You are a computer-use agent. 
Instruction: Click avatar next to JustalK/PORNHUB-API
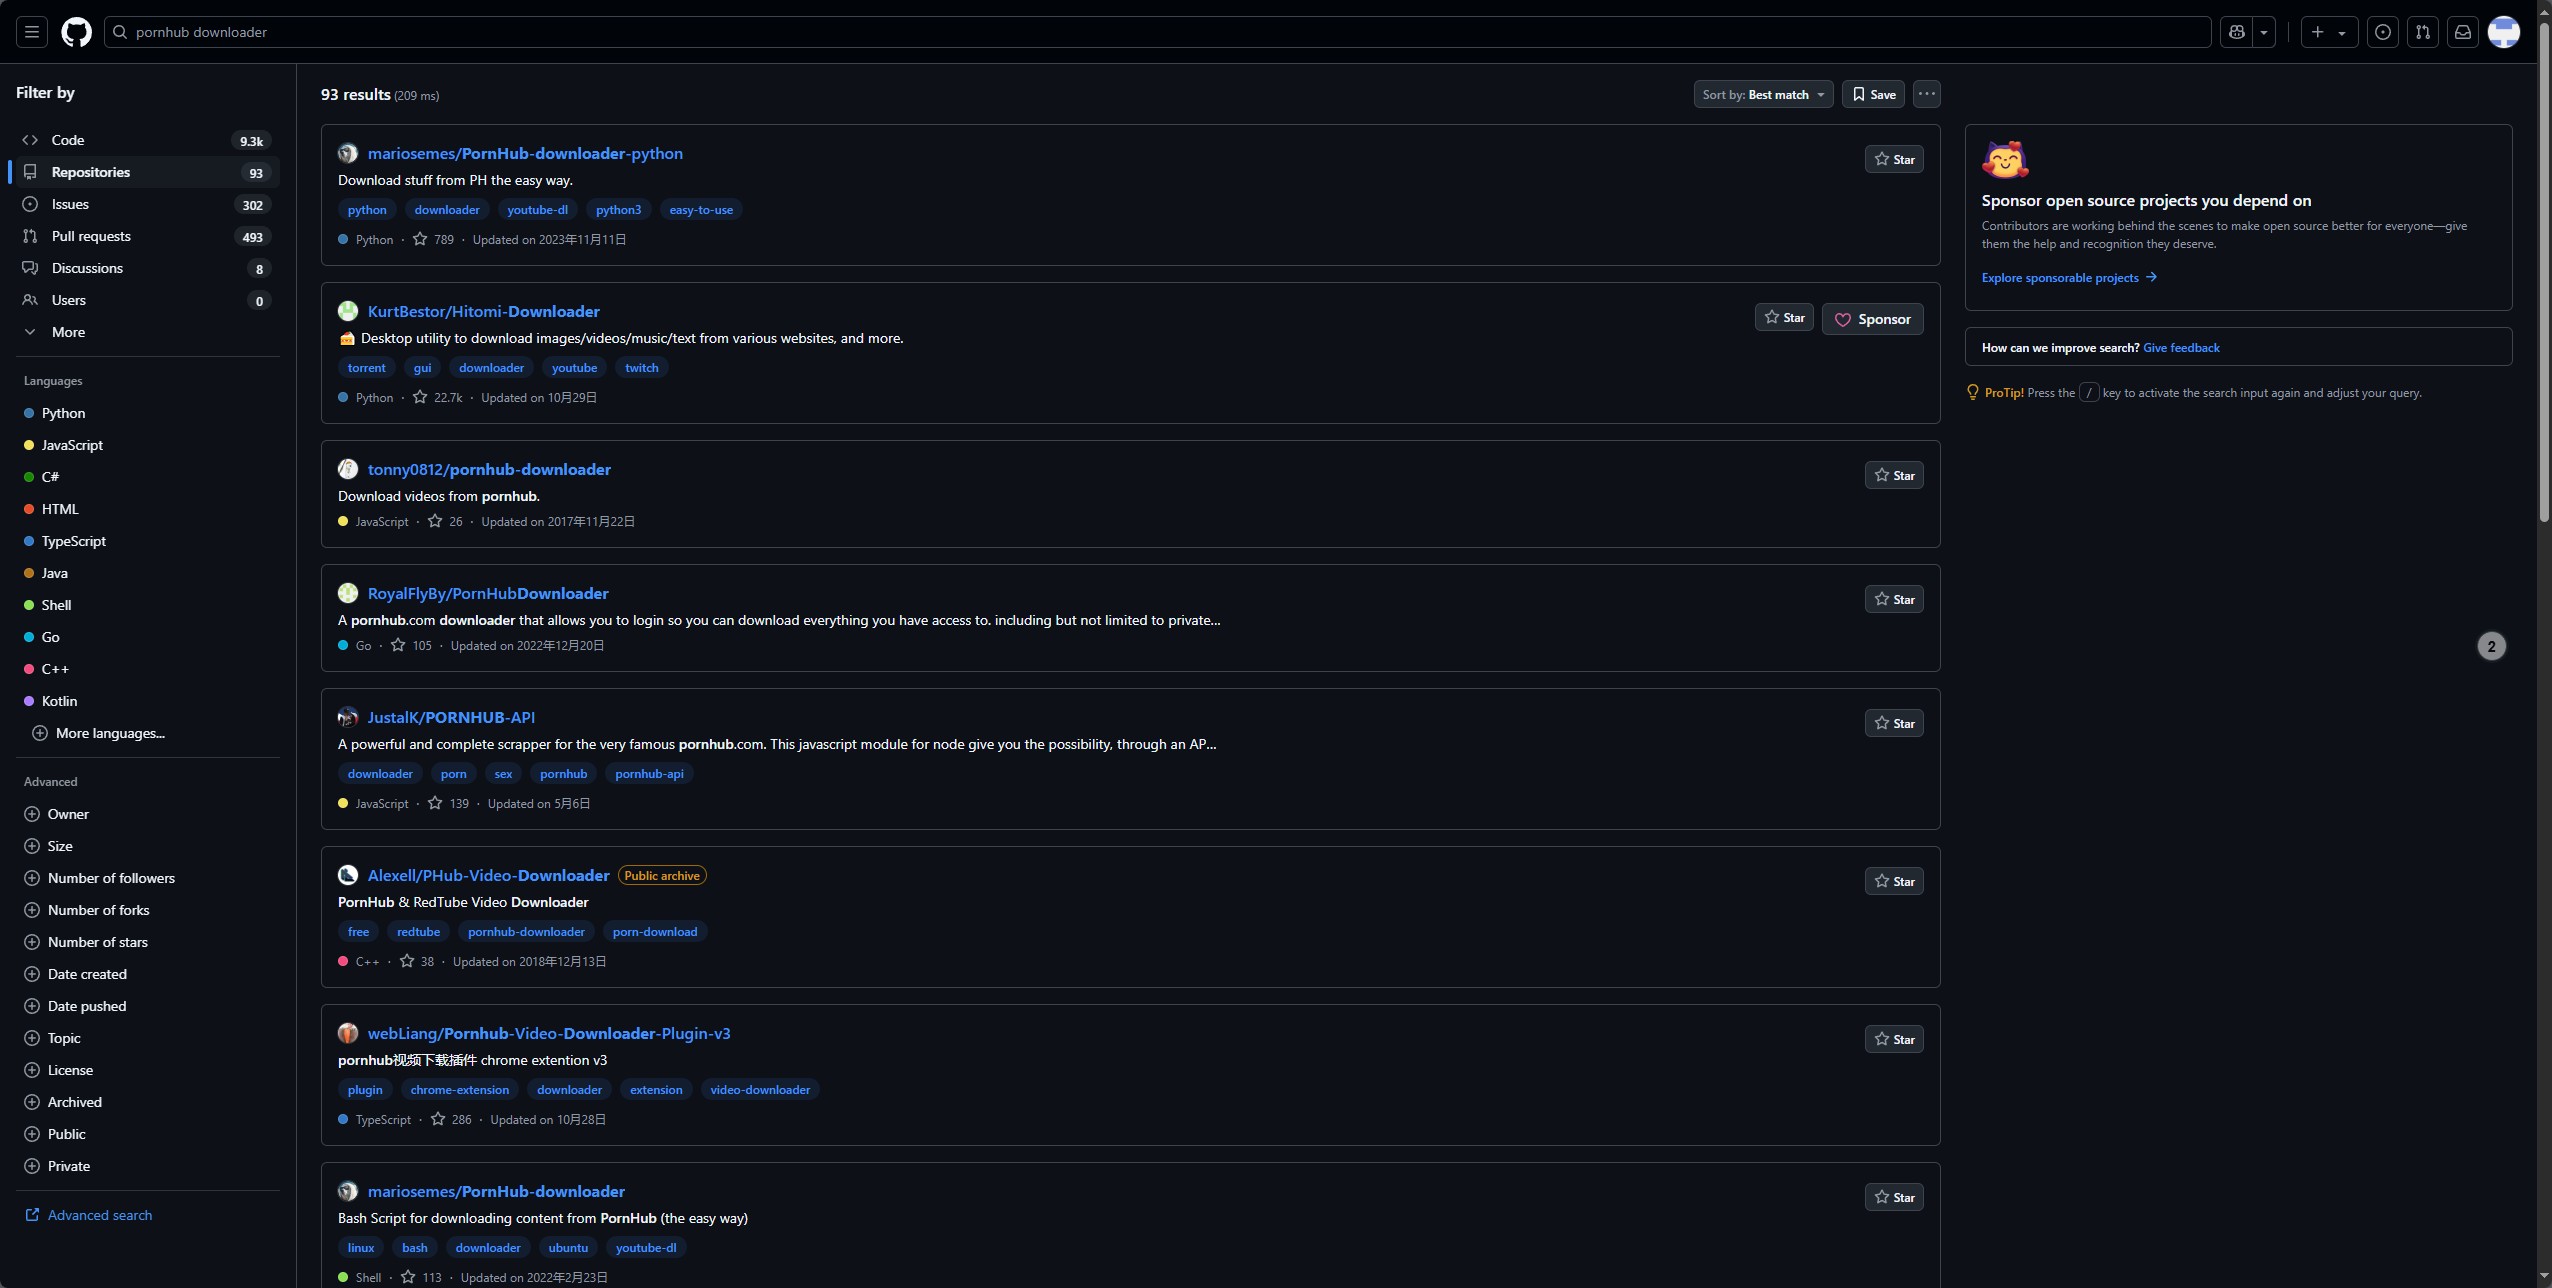coord(348,717)
